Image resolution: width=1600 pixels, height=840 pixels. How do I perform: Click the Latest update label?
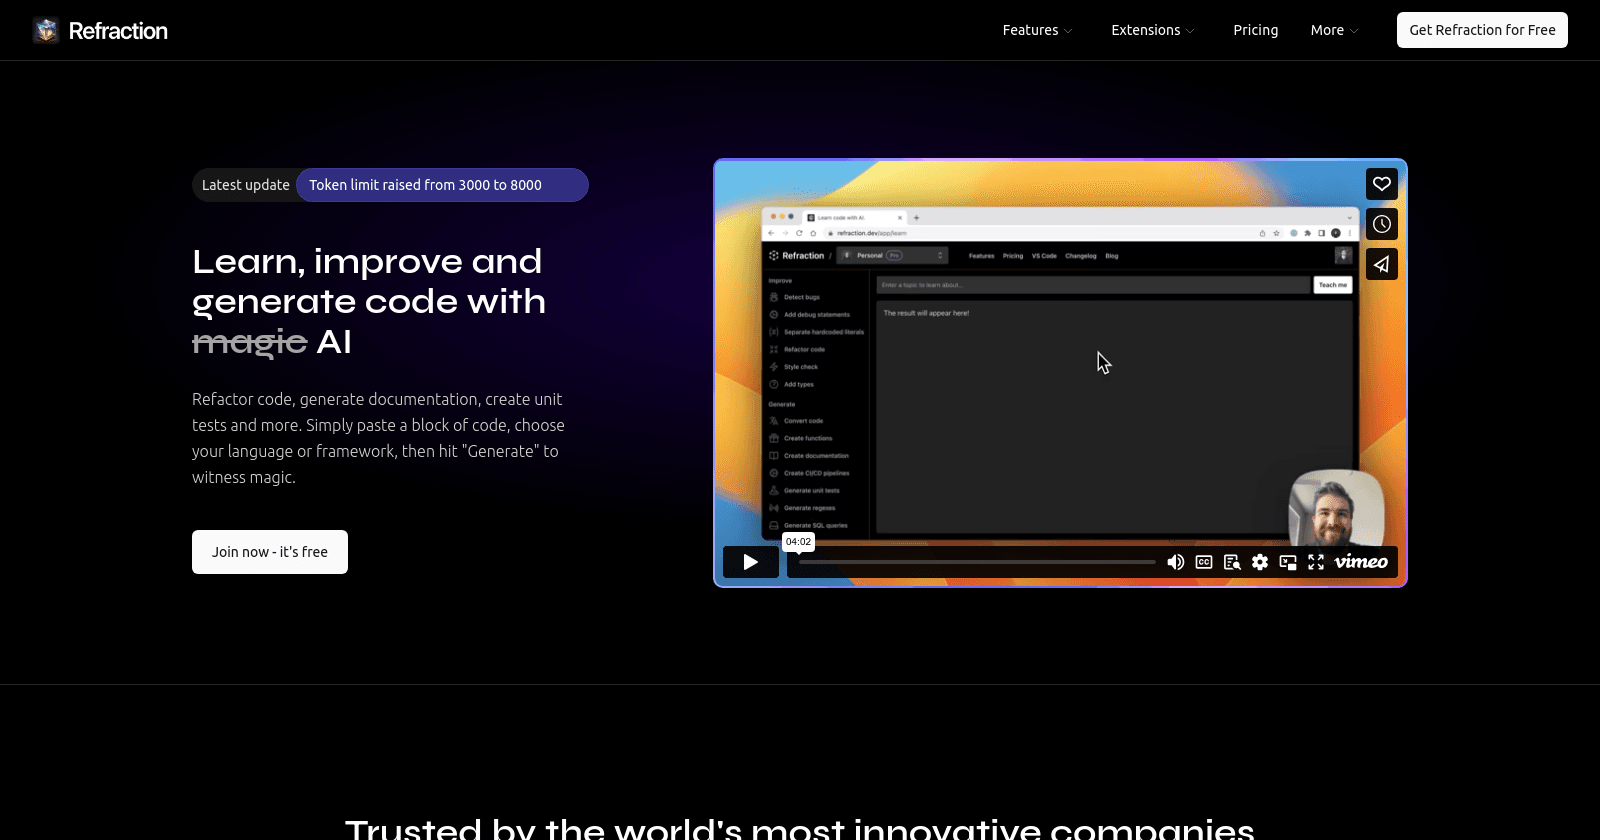click(x=246, y=185)
